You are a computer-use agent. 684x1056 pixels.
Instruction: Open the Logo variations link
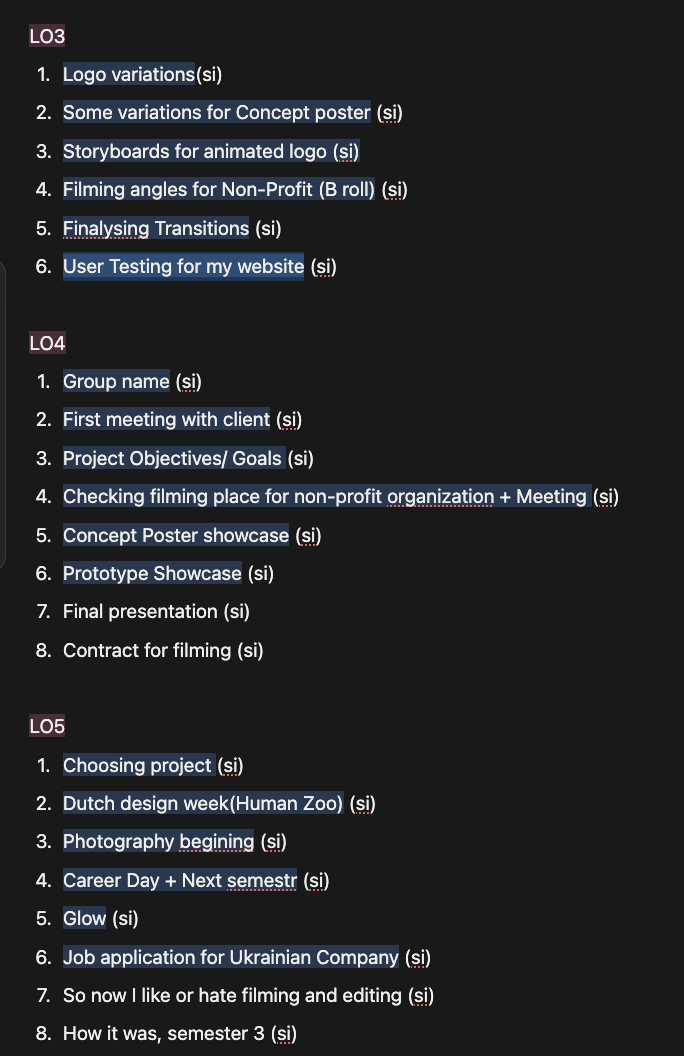[128, 74]
